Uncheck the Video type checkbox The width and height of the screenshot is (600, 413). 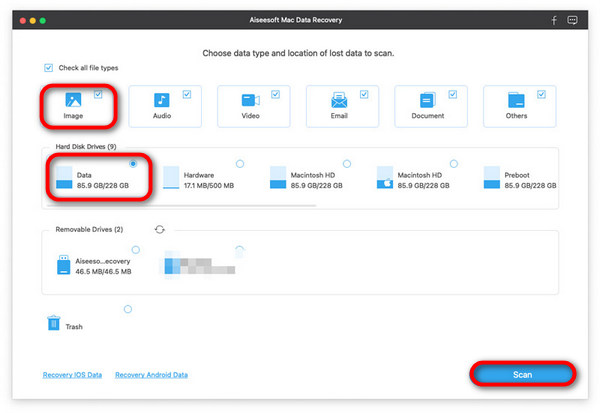(x=276, y=94)
